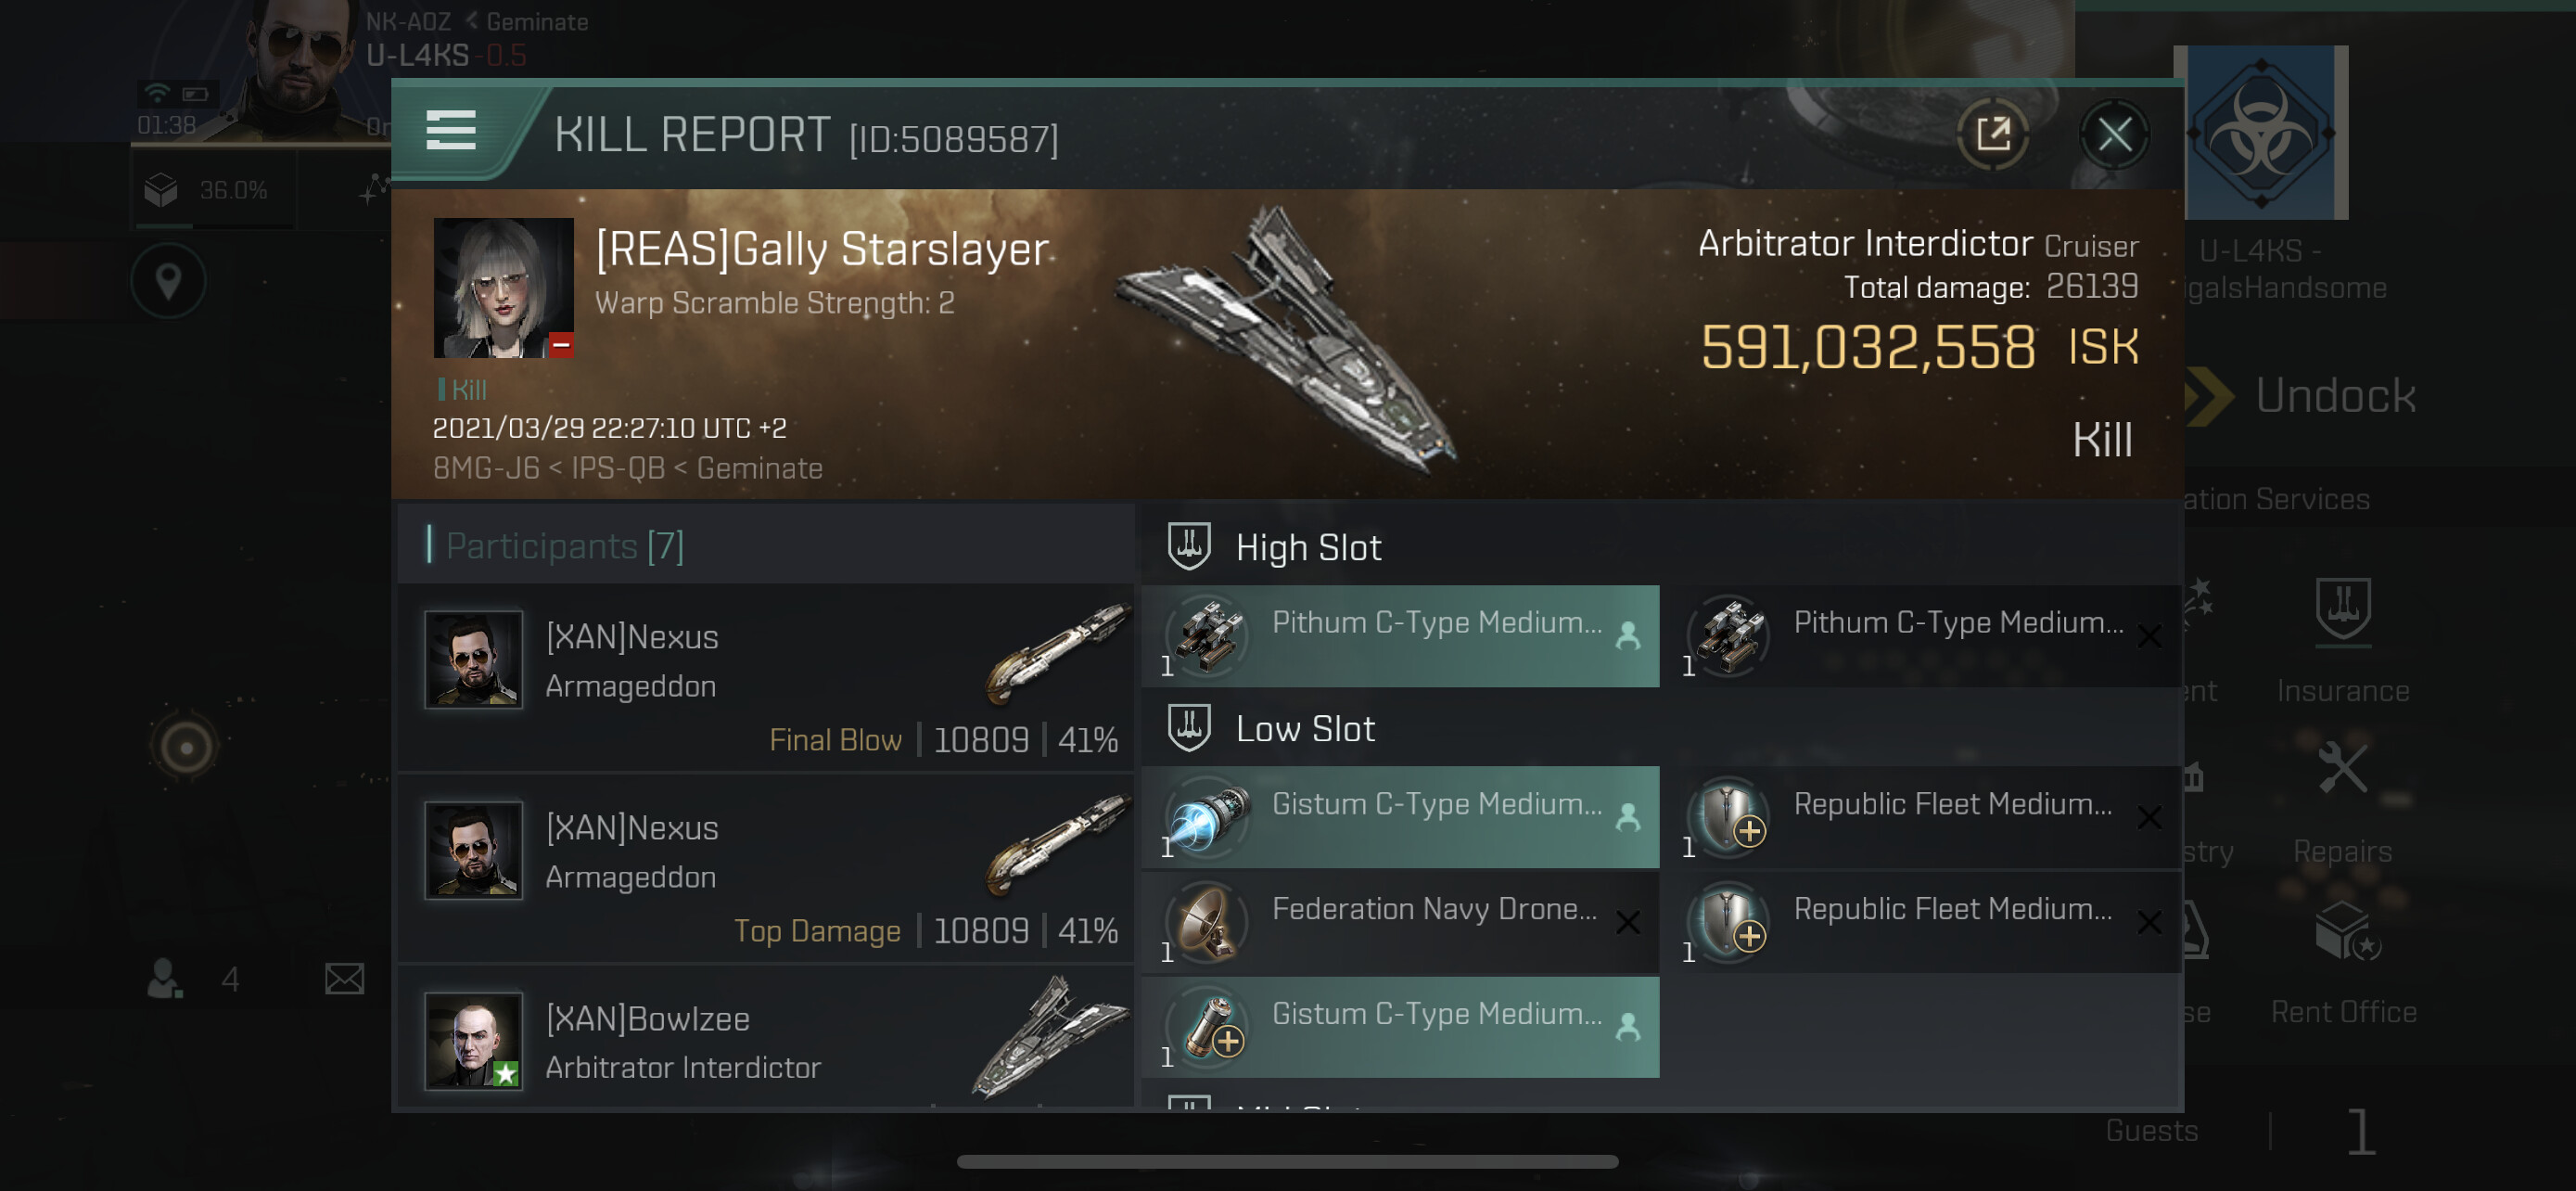Click the location pin icon

168,282
